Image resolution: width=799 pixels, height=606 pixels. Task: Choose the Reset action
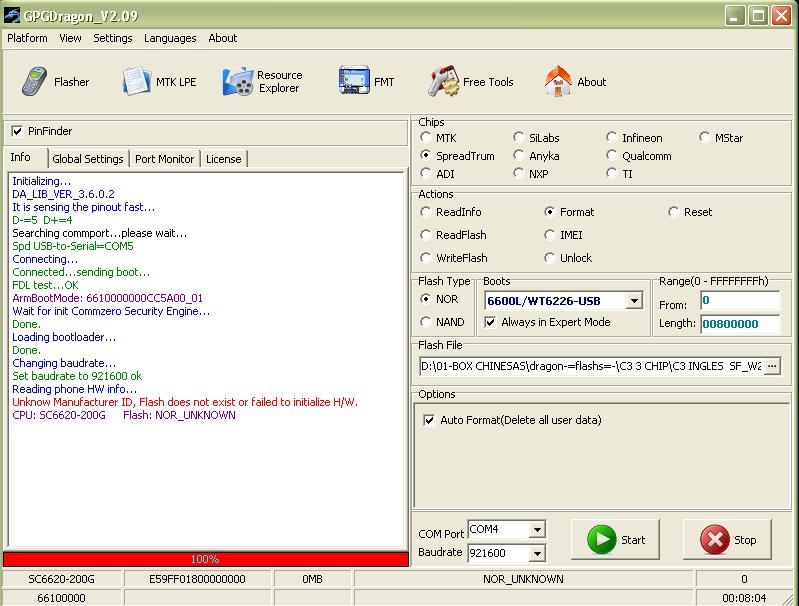coord(673,212)
